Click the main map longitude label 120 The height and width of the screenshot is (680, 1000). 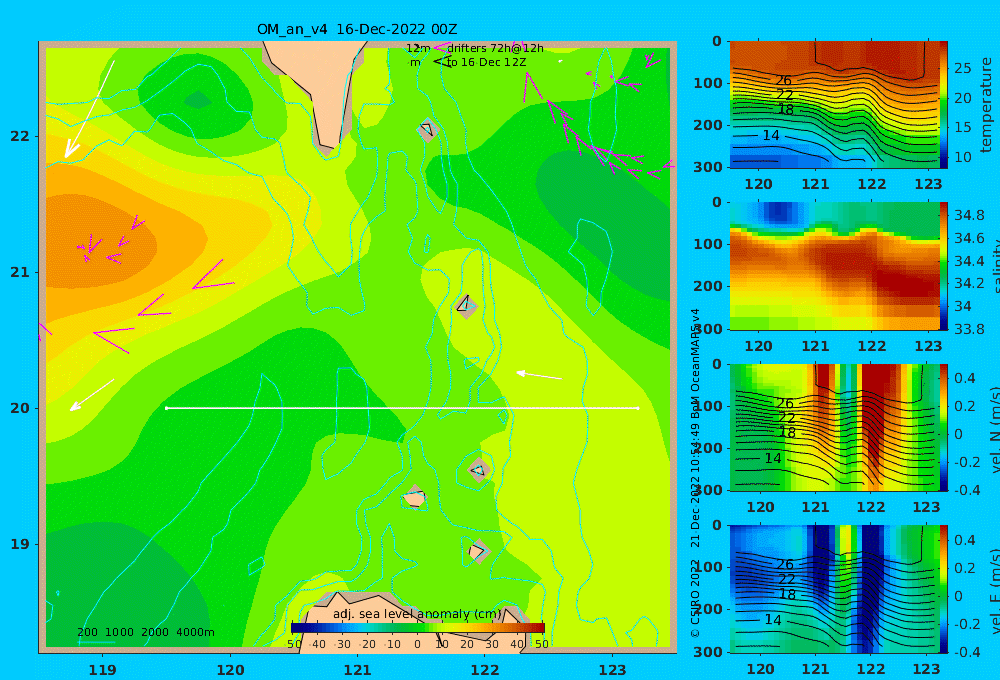click(x=230, y=670)
